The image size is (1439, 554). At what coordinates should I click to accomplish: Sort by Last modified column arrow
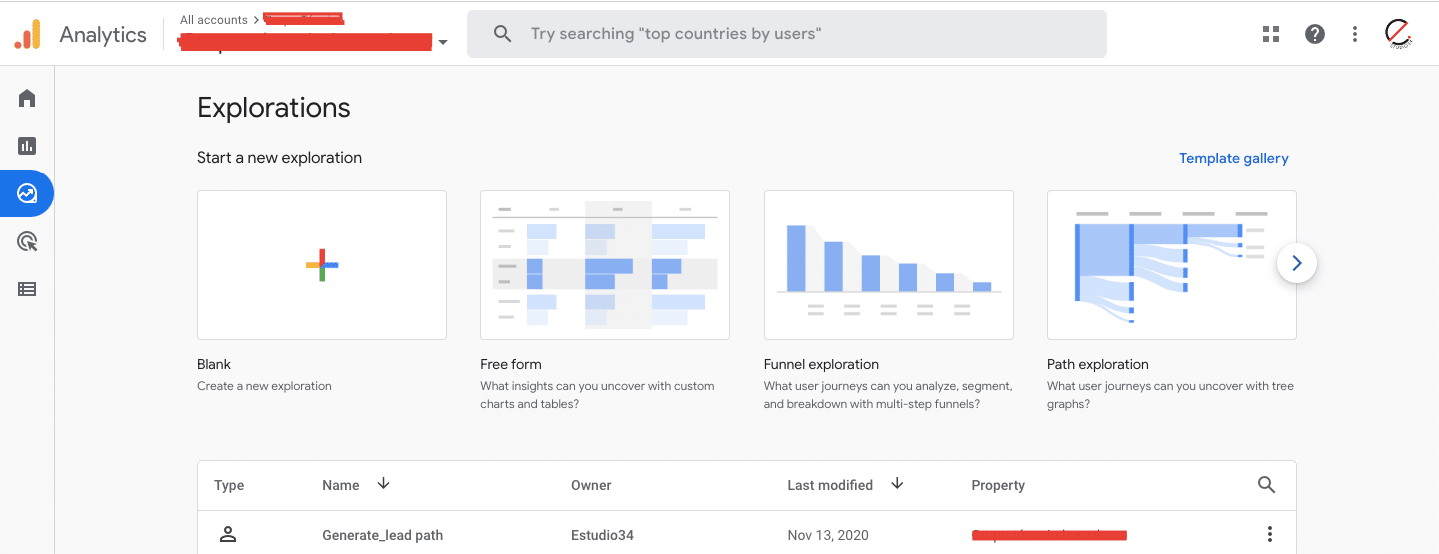(x=897, y=484)
